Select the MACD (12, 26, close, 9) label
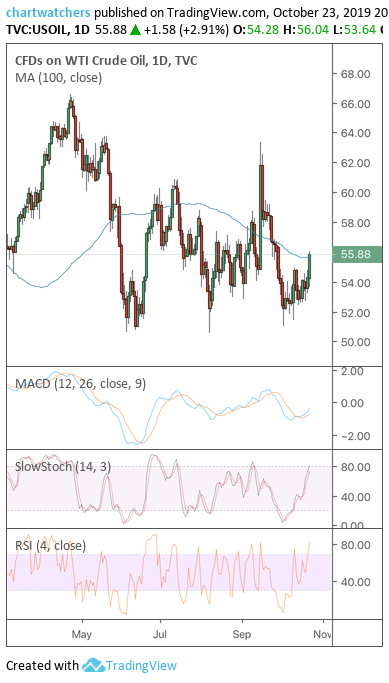Viewport: 389px width, 683px height. pos(81,384)
